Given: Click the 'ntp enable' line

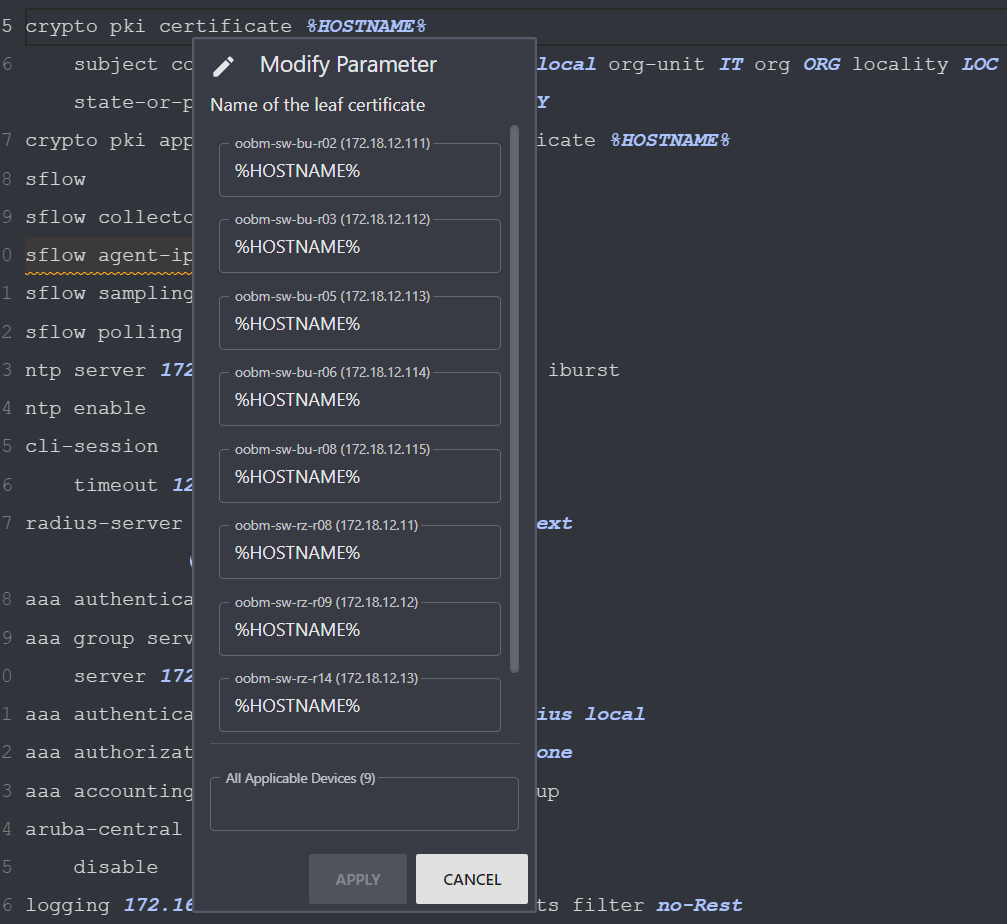Looking at the screenshot, I should pyautogui.click(x=85, y=408).
